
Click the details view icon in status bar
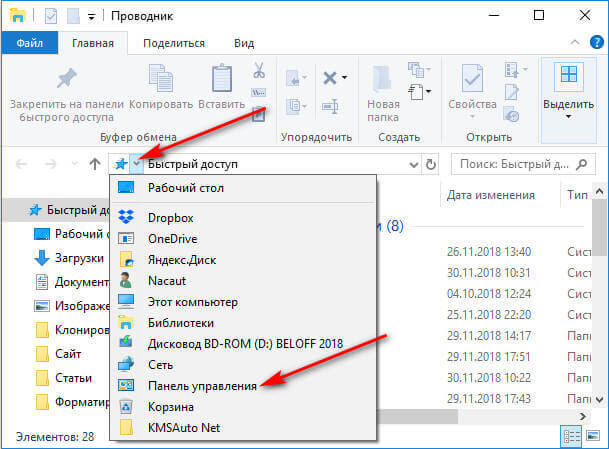coord(571,437)
